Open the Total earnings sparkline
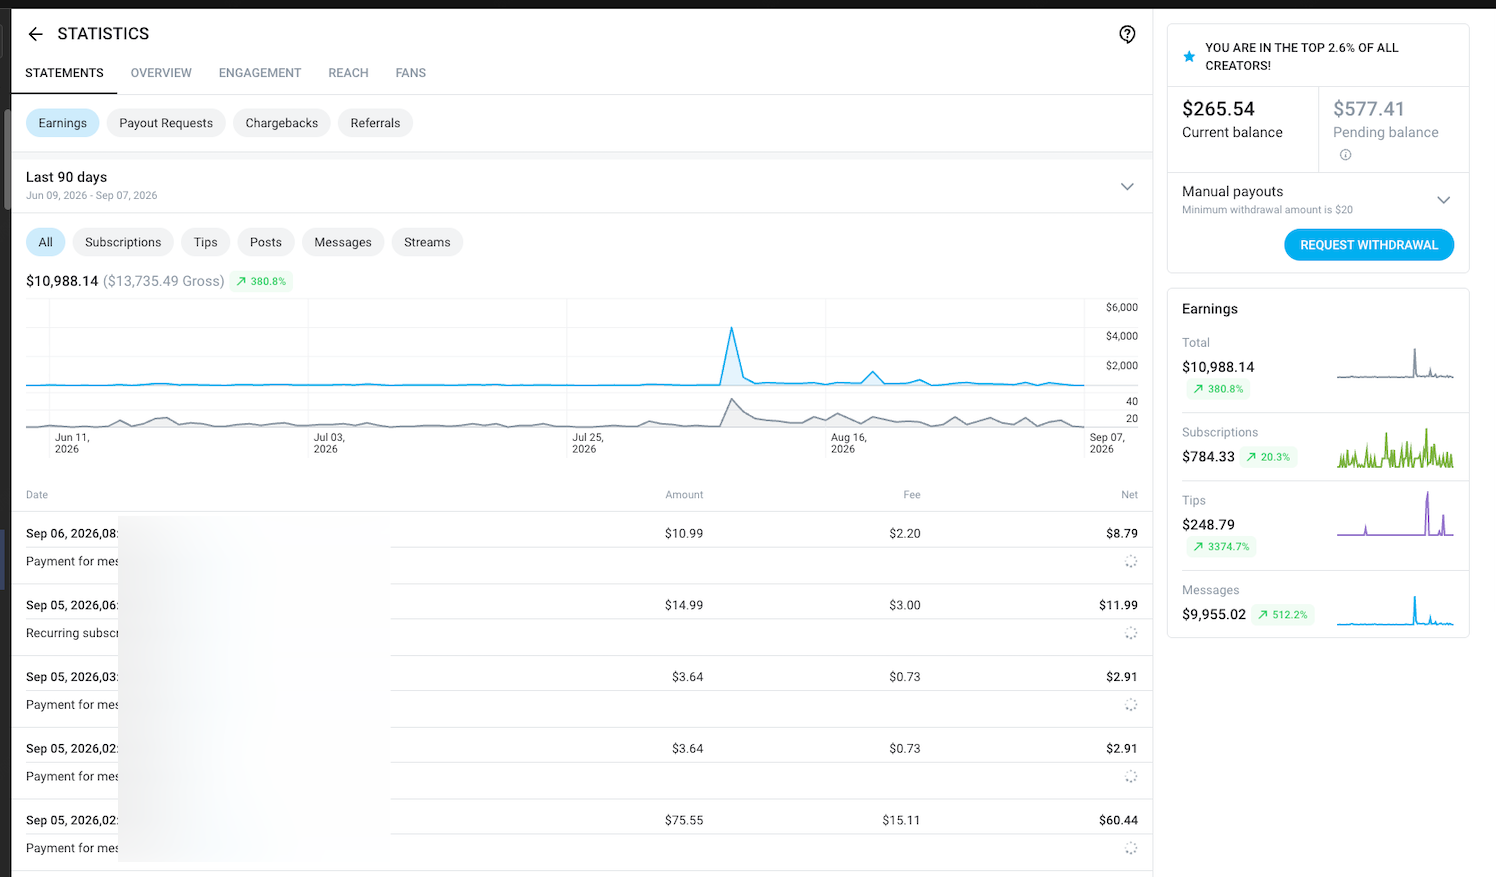Viewport: 1496px width, 877px height. point(1395,364)
